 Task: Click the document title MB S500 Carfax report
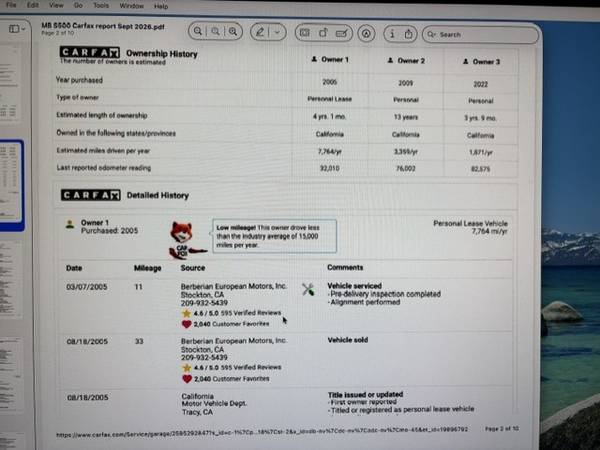[x=103, y=26]
